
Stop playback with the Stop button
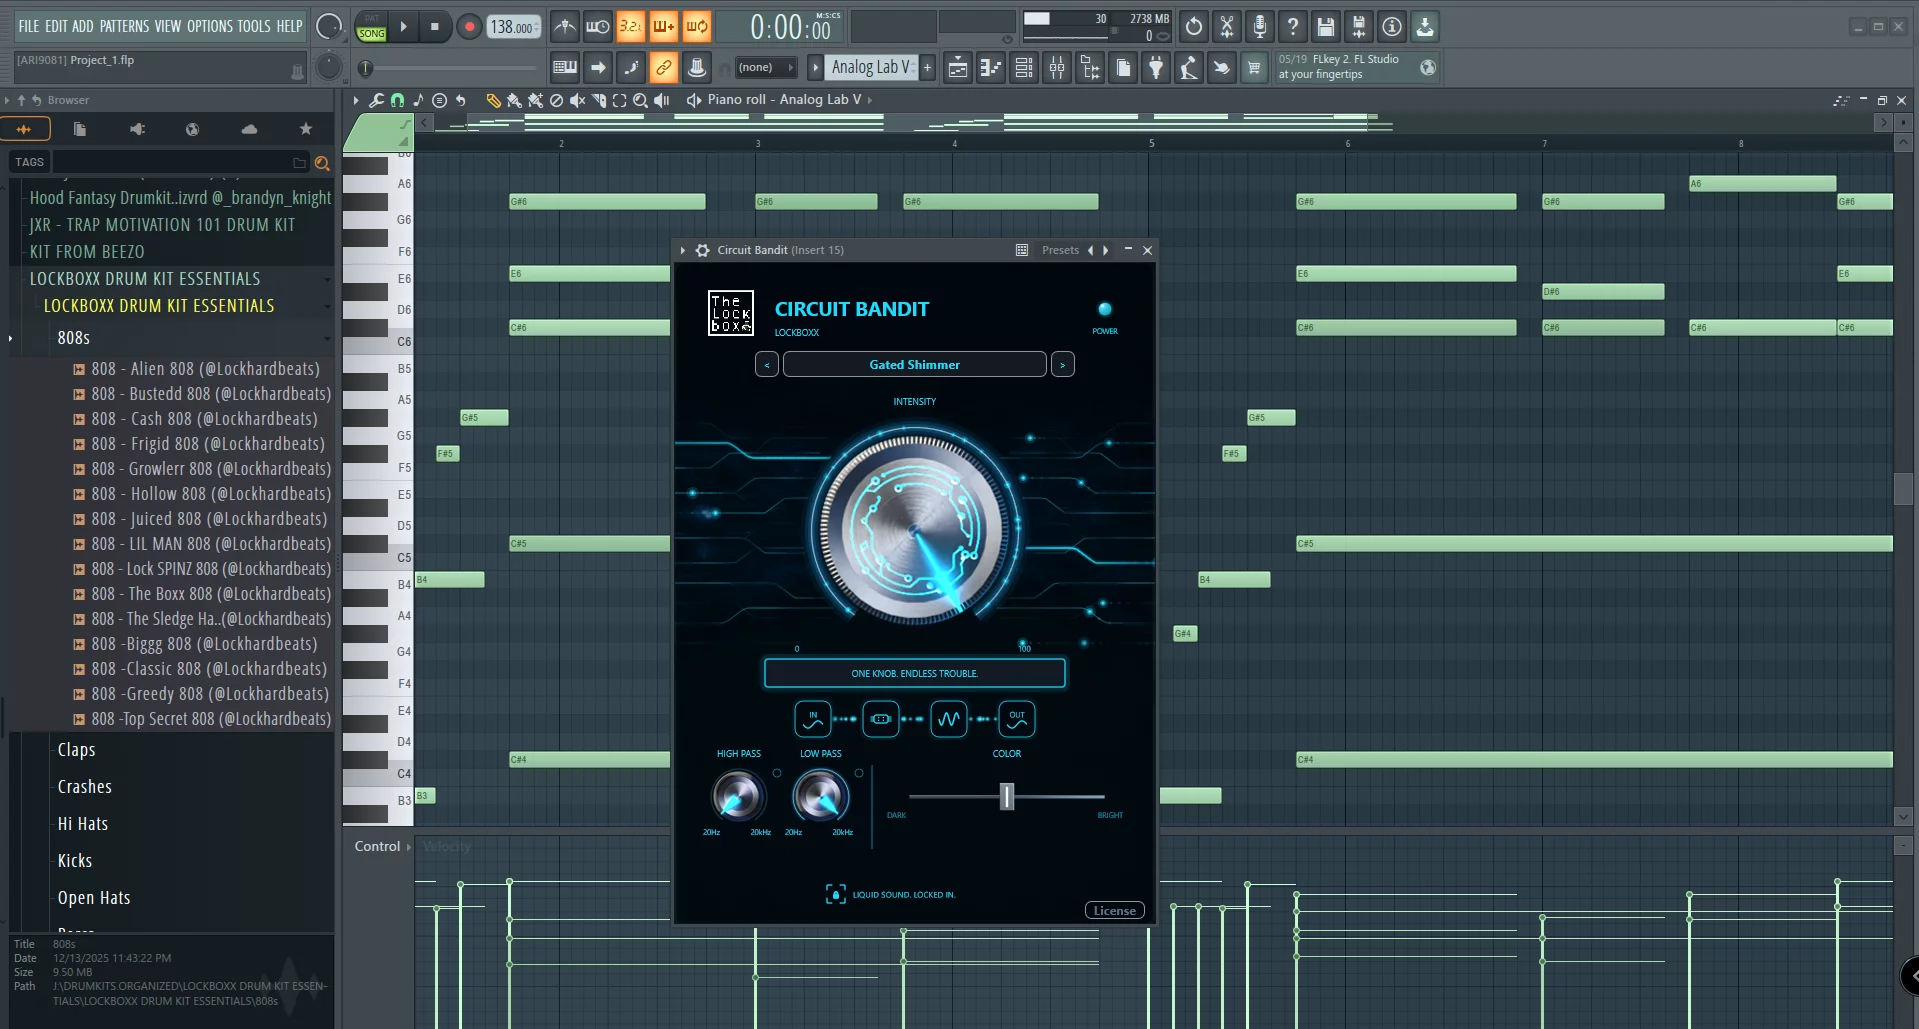(x=434, y=27)
